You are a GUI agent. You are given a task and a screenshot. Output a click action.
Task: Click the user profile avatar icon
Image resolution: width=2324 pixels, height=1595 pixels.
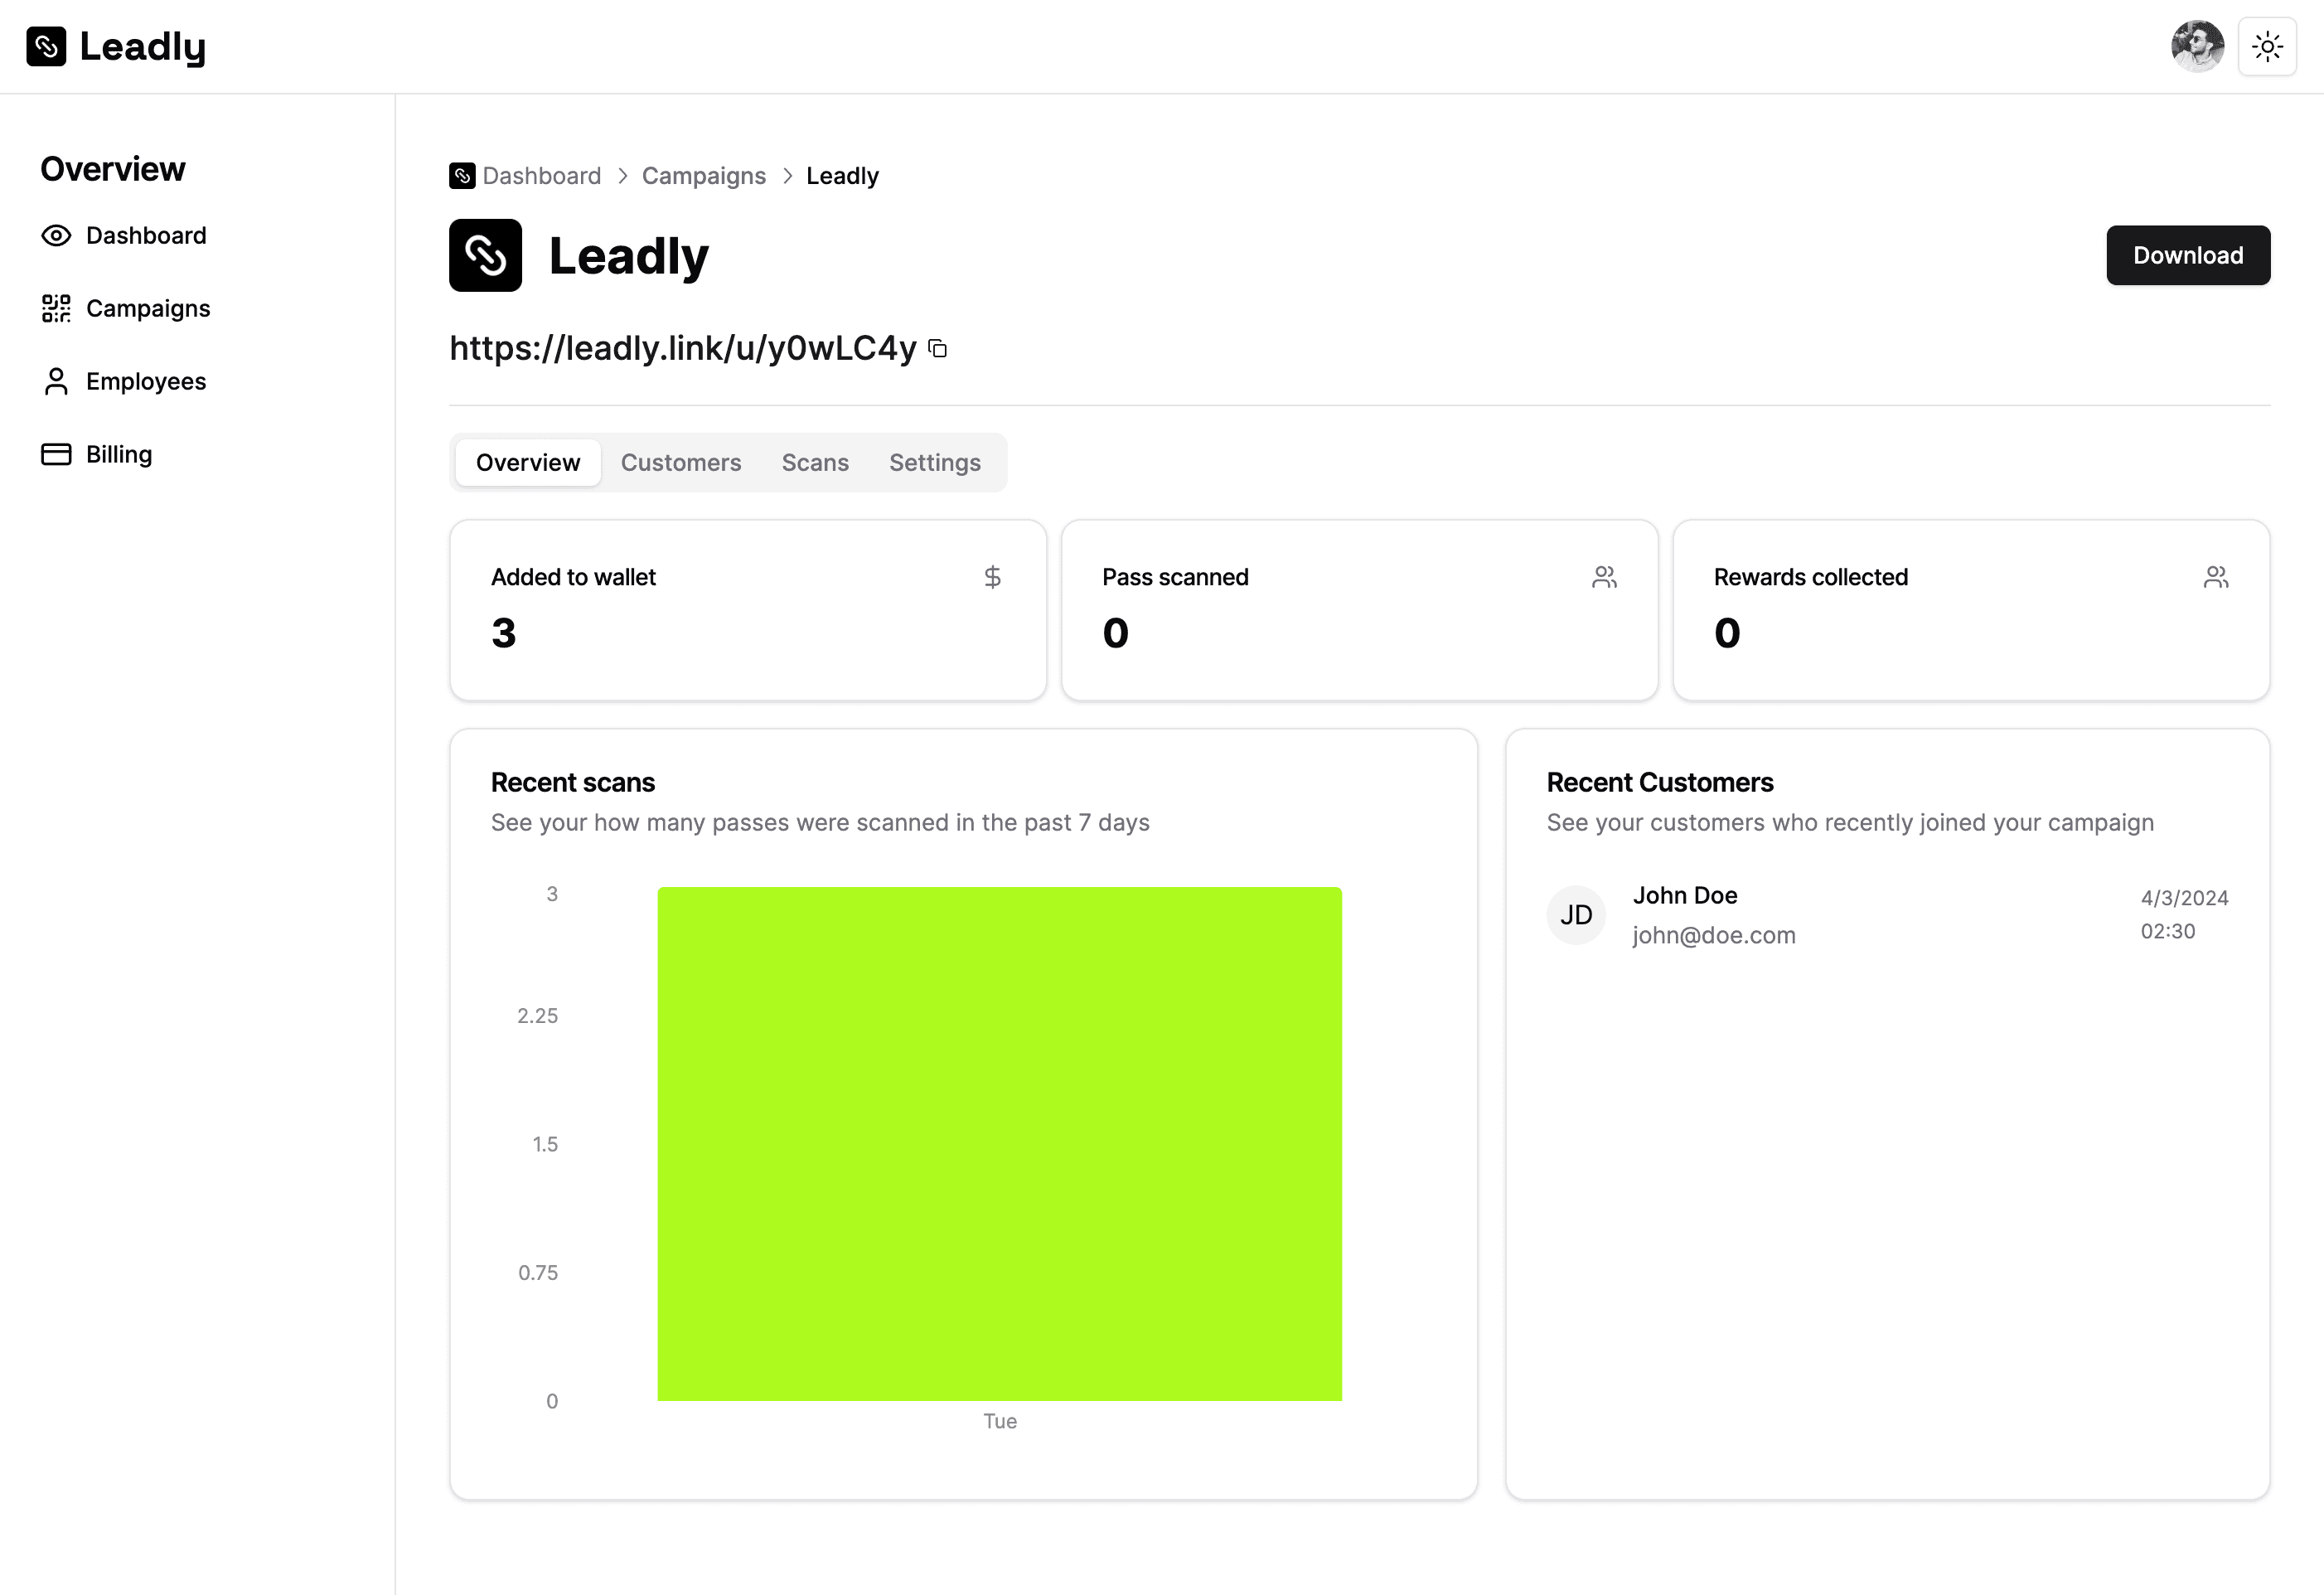2202,46
